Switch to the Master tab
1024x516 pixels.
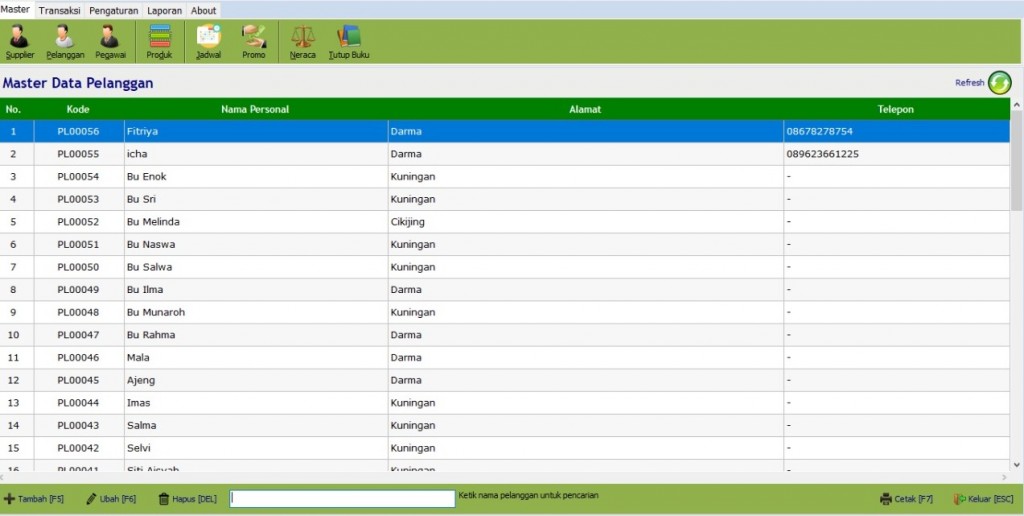(16, 10)
